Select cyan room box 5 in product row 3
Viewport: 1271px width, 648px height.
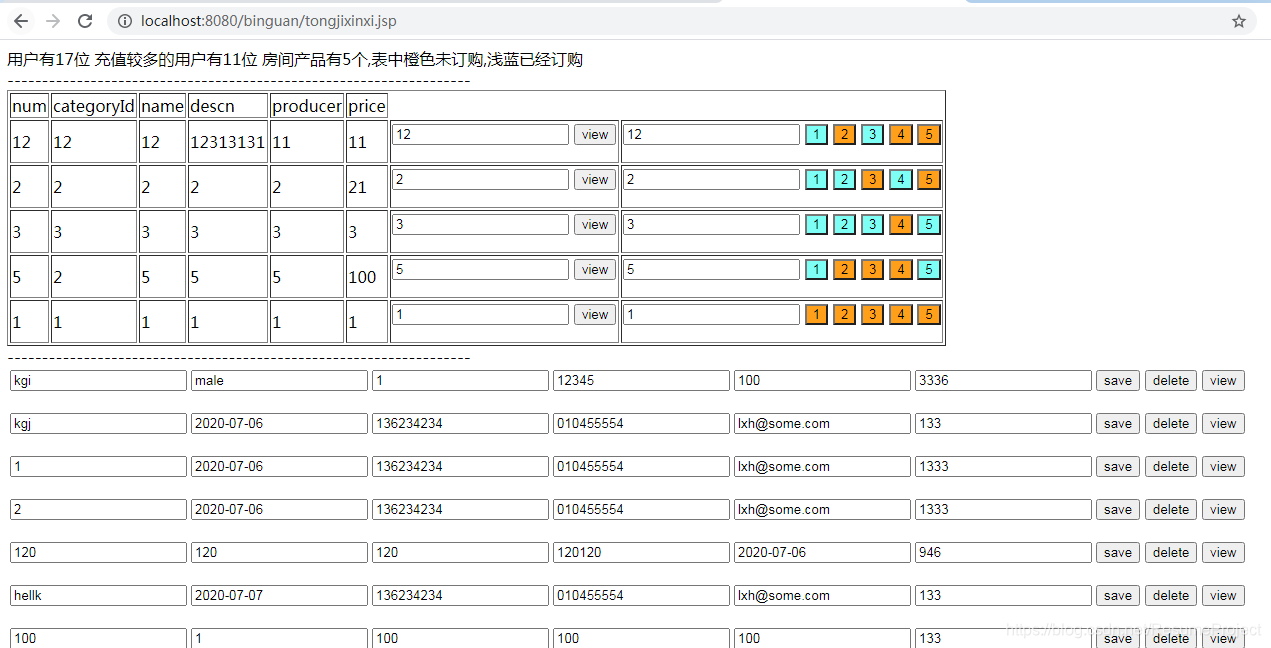[x=929, y=225]
